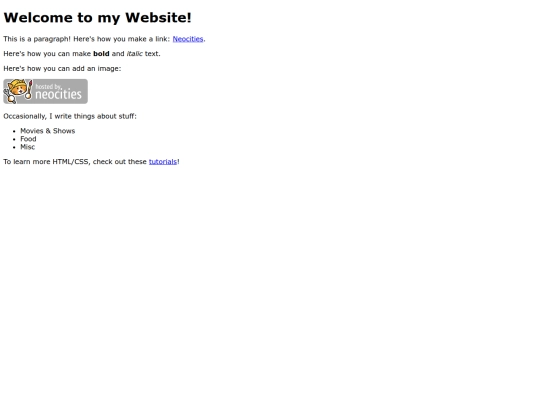The height and width of the screenshot is (405, 540).
Task: Click the bullet next to Misc
Action: coord(14,147)
